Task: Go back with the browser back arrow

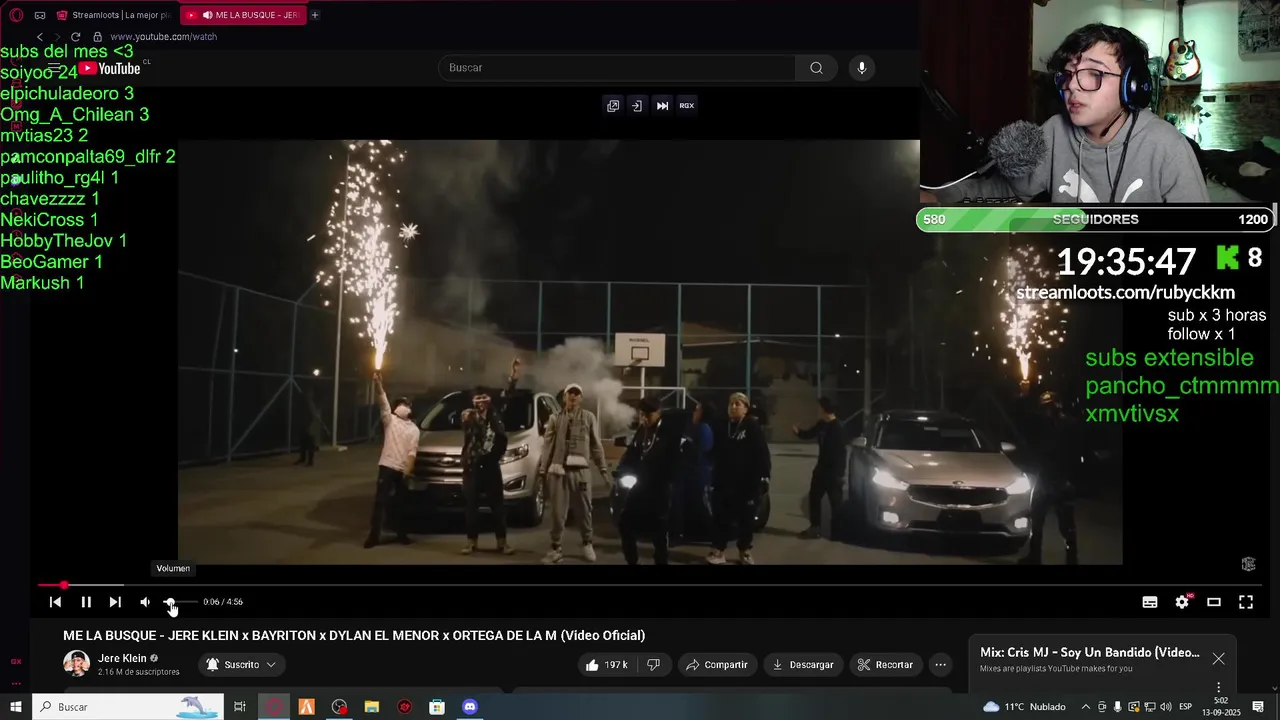Action: coord(40,37)
